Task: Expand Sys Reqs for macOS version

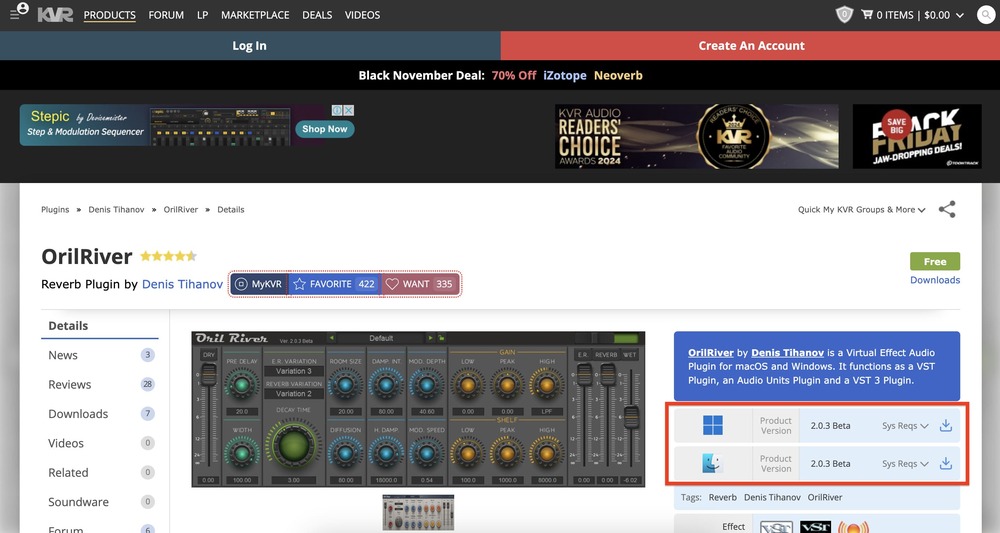Action: [905, 464]
